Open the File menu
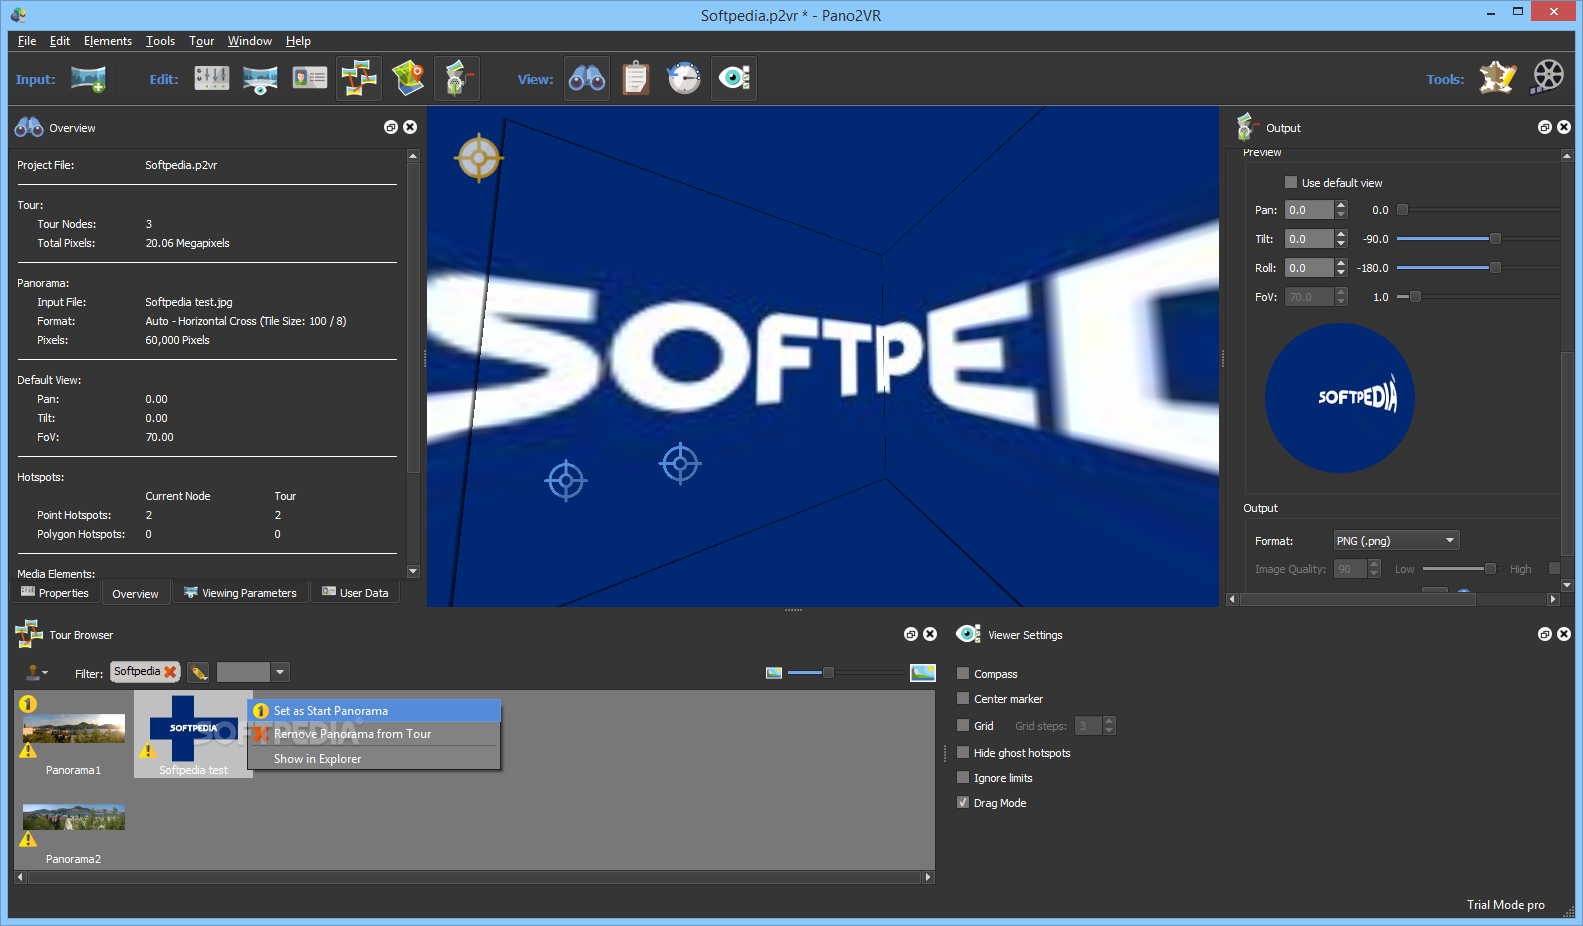Viewport: 1583px width, 926px height. tap(27, 41)
